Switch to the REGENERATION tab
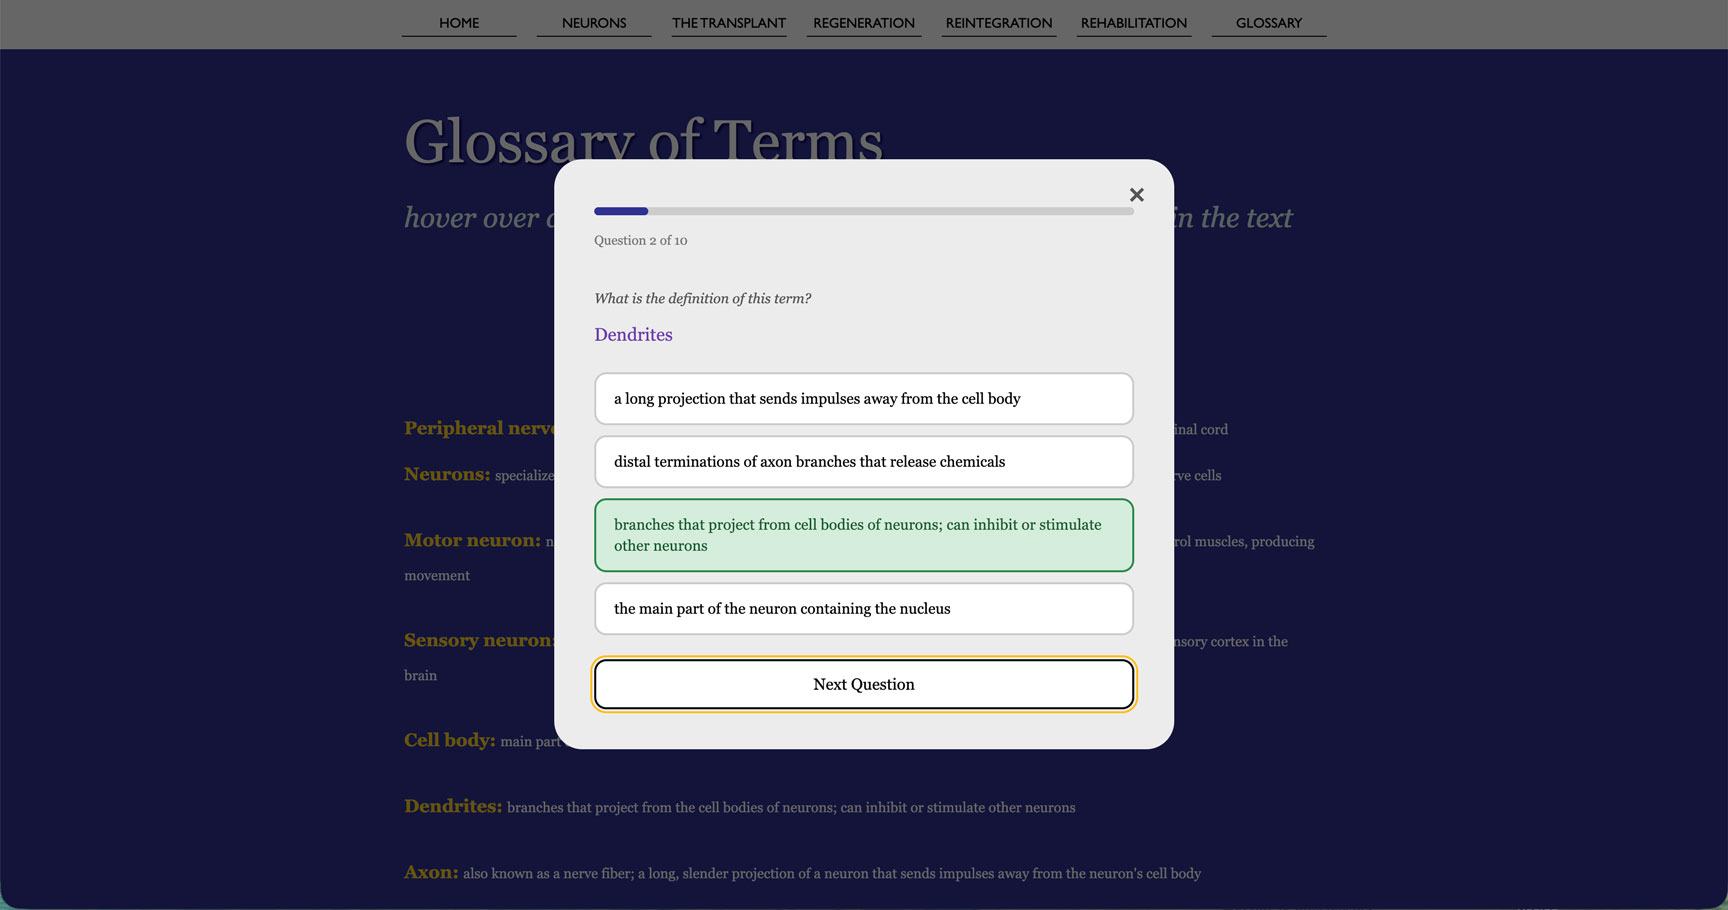 tap(864, 22)
